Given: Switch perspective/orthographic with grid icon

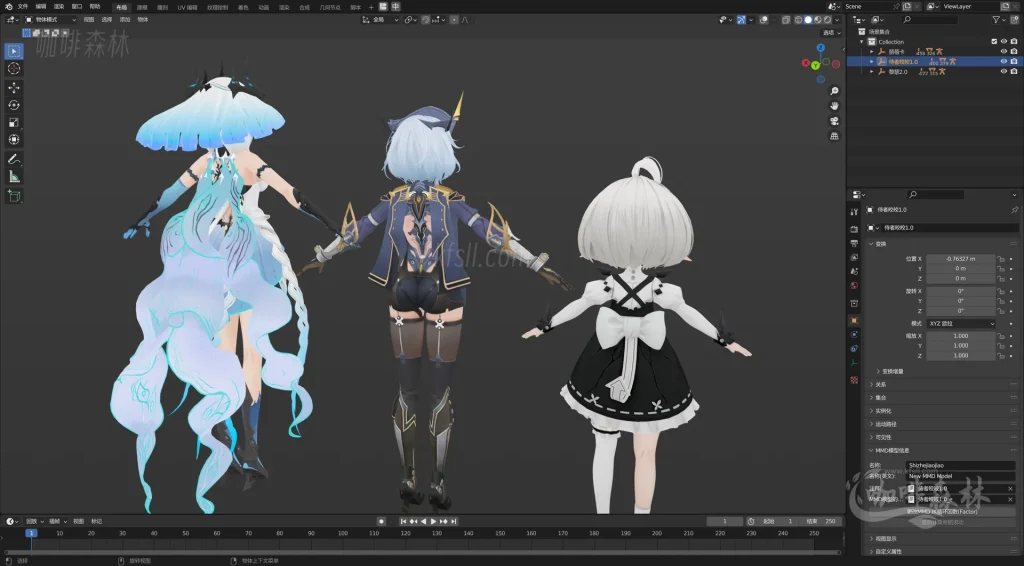Looking at the screenshot, I should pos(834,136).
